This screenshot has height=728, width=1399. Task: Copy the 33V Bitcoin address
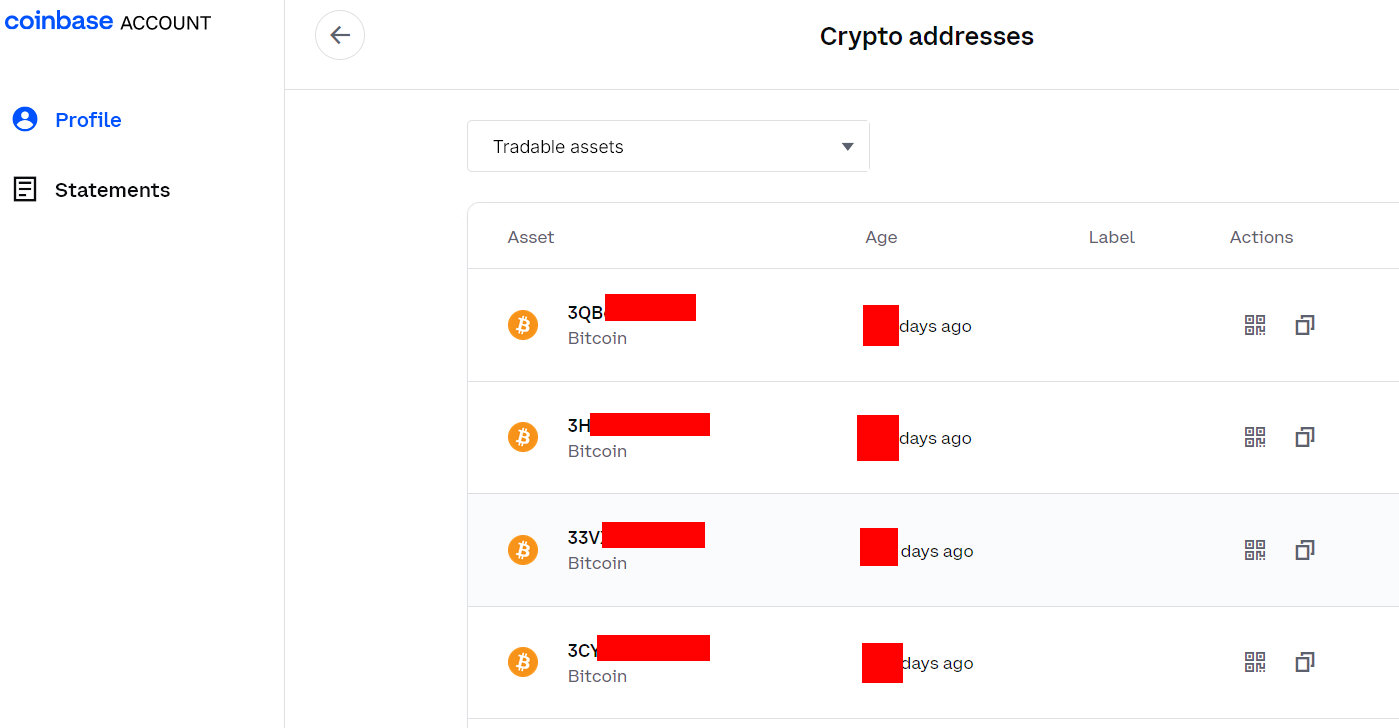[1304, 549]
